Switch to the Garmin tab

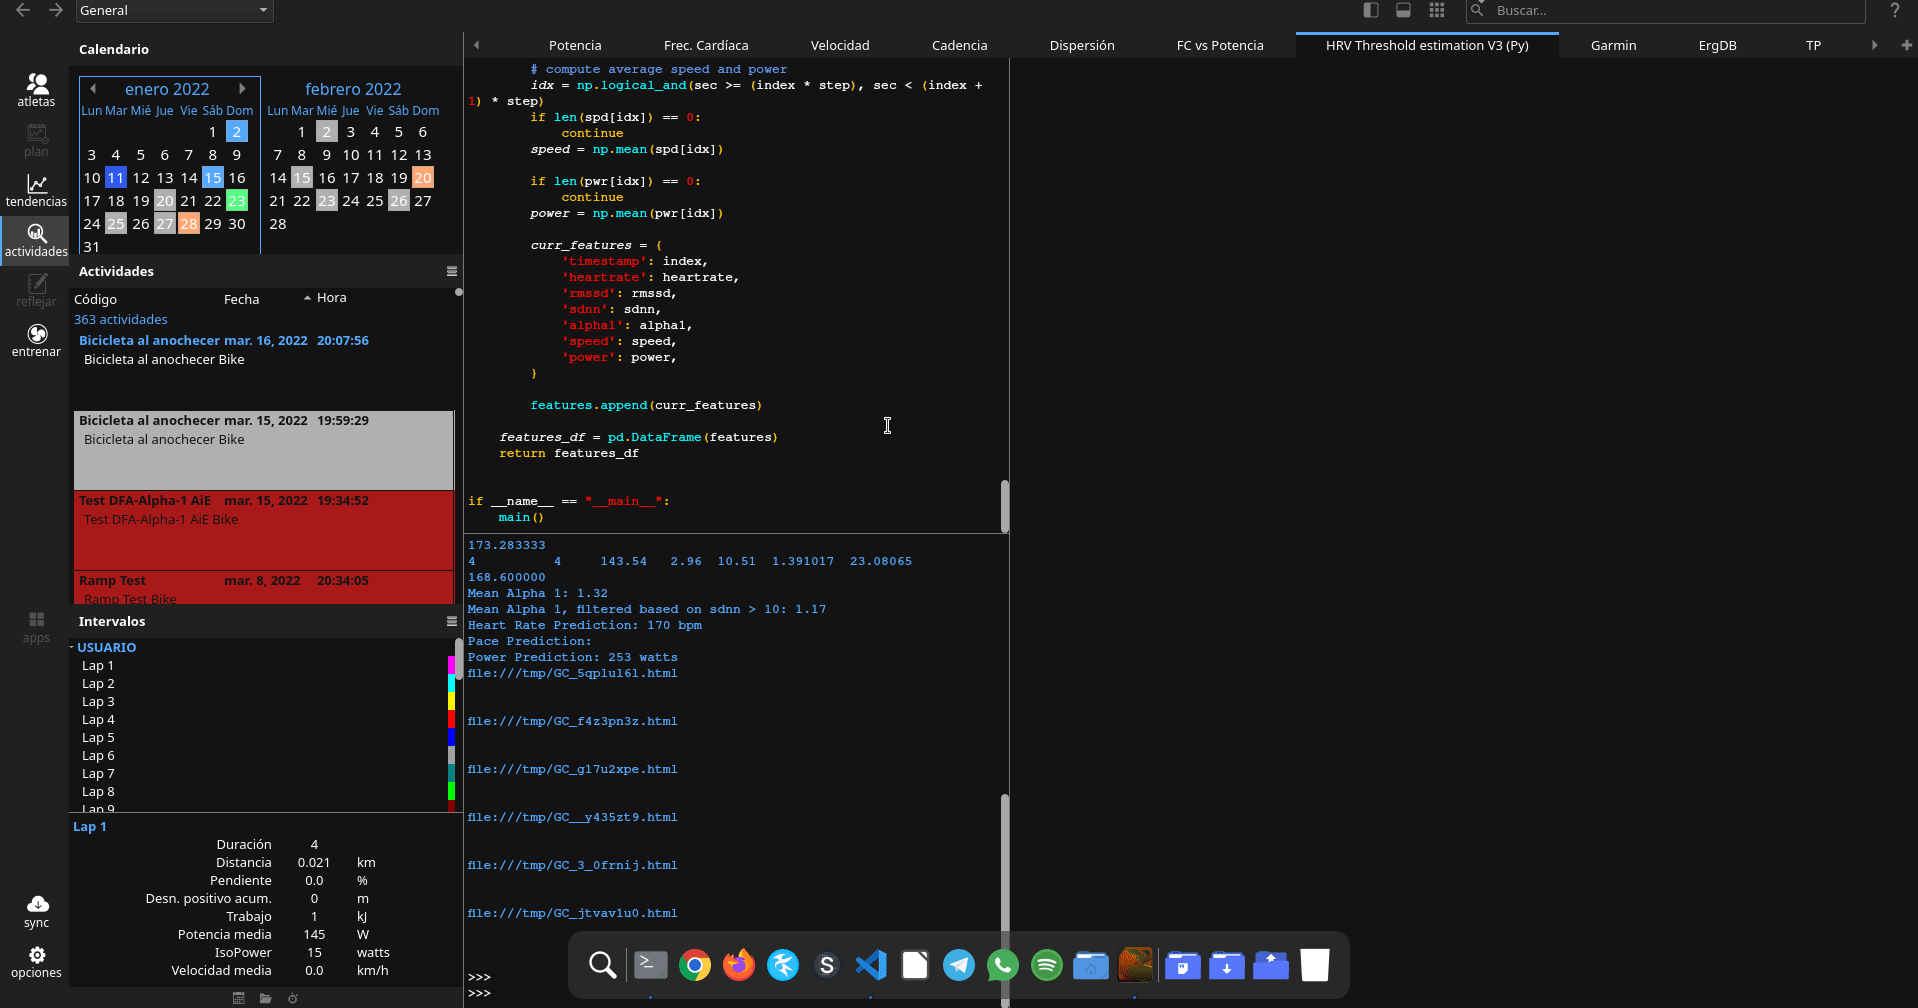[1612, 45]
